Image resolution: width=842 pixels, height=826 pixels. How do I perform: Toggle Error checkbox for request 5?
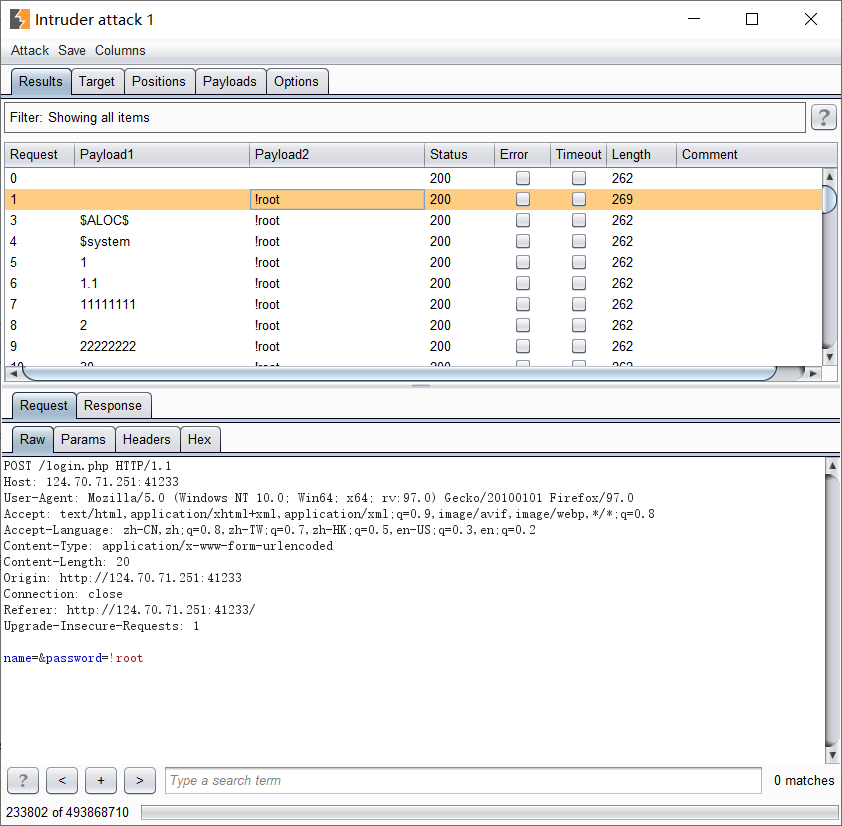click(522, 262)
